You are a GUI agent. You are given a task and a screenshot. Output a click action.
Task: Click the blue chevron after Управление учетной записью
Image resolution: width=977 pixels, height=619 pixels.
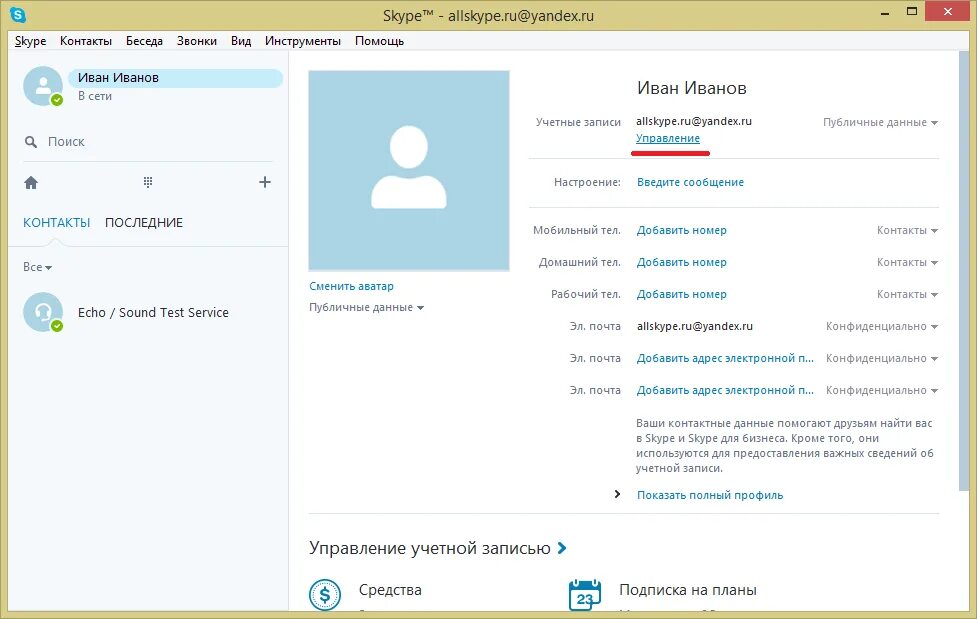(562, 548)
